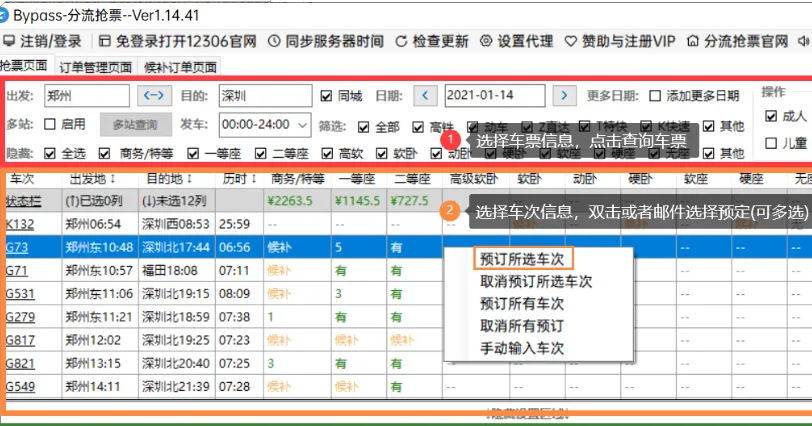Toggle the 筛选 全部 checkbox
The image size is (812, 426).
tap(364, 127)
